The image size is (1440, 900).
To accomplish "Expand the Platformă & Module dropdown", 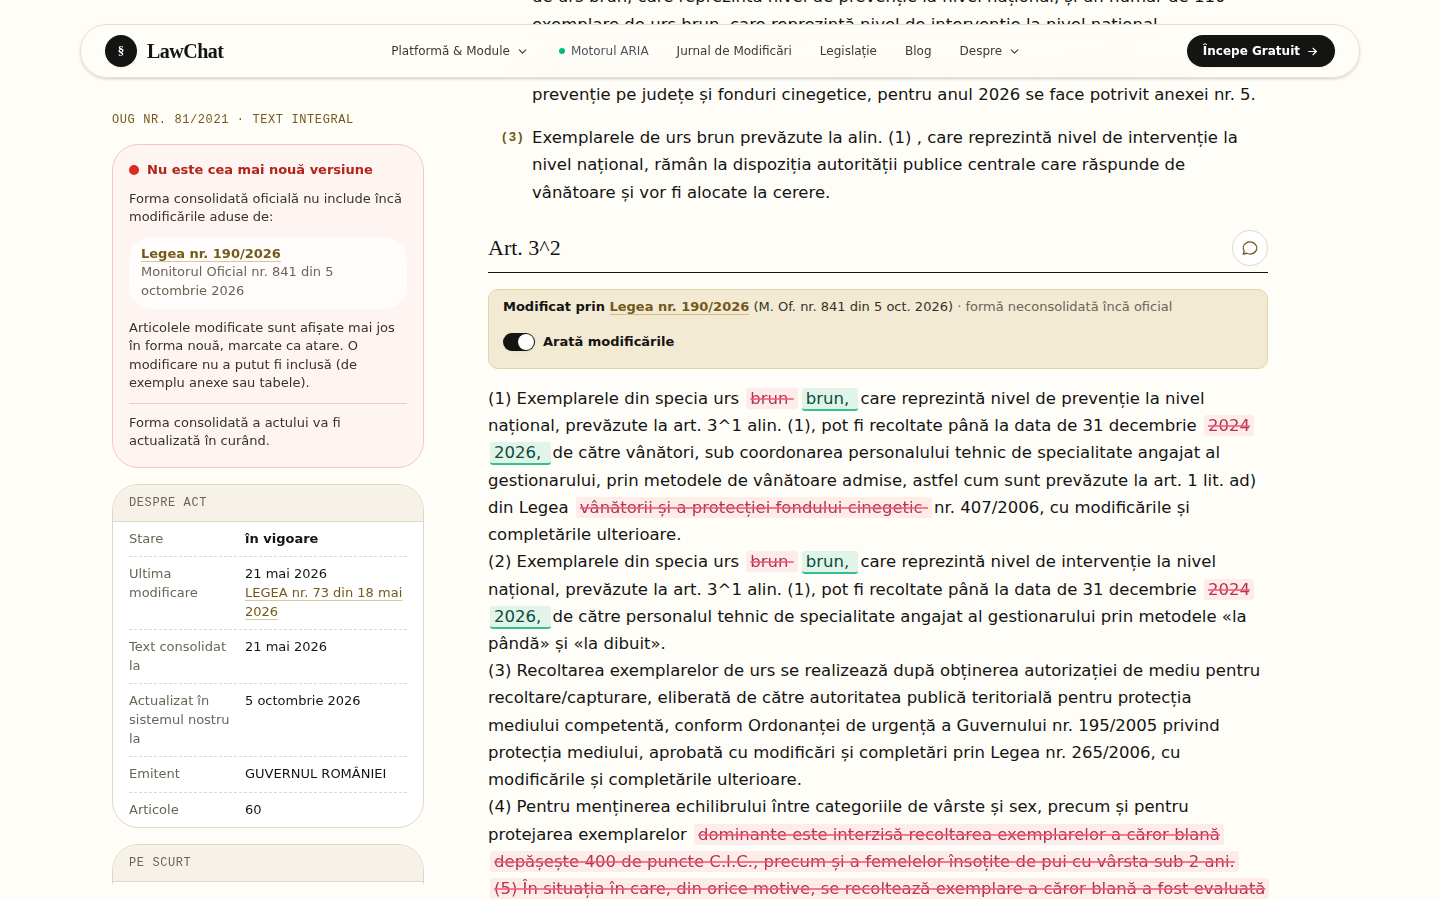I will [x=459, y=51].
